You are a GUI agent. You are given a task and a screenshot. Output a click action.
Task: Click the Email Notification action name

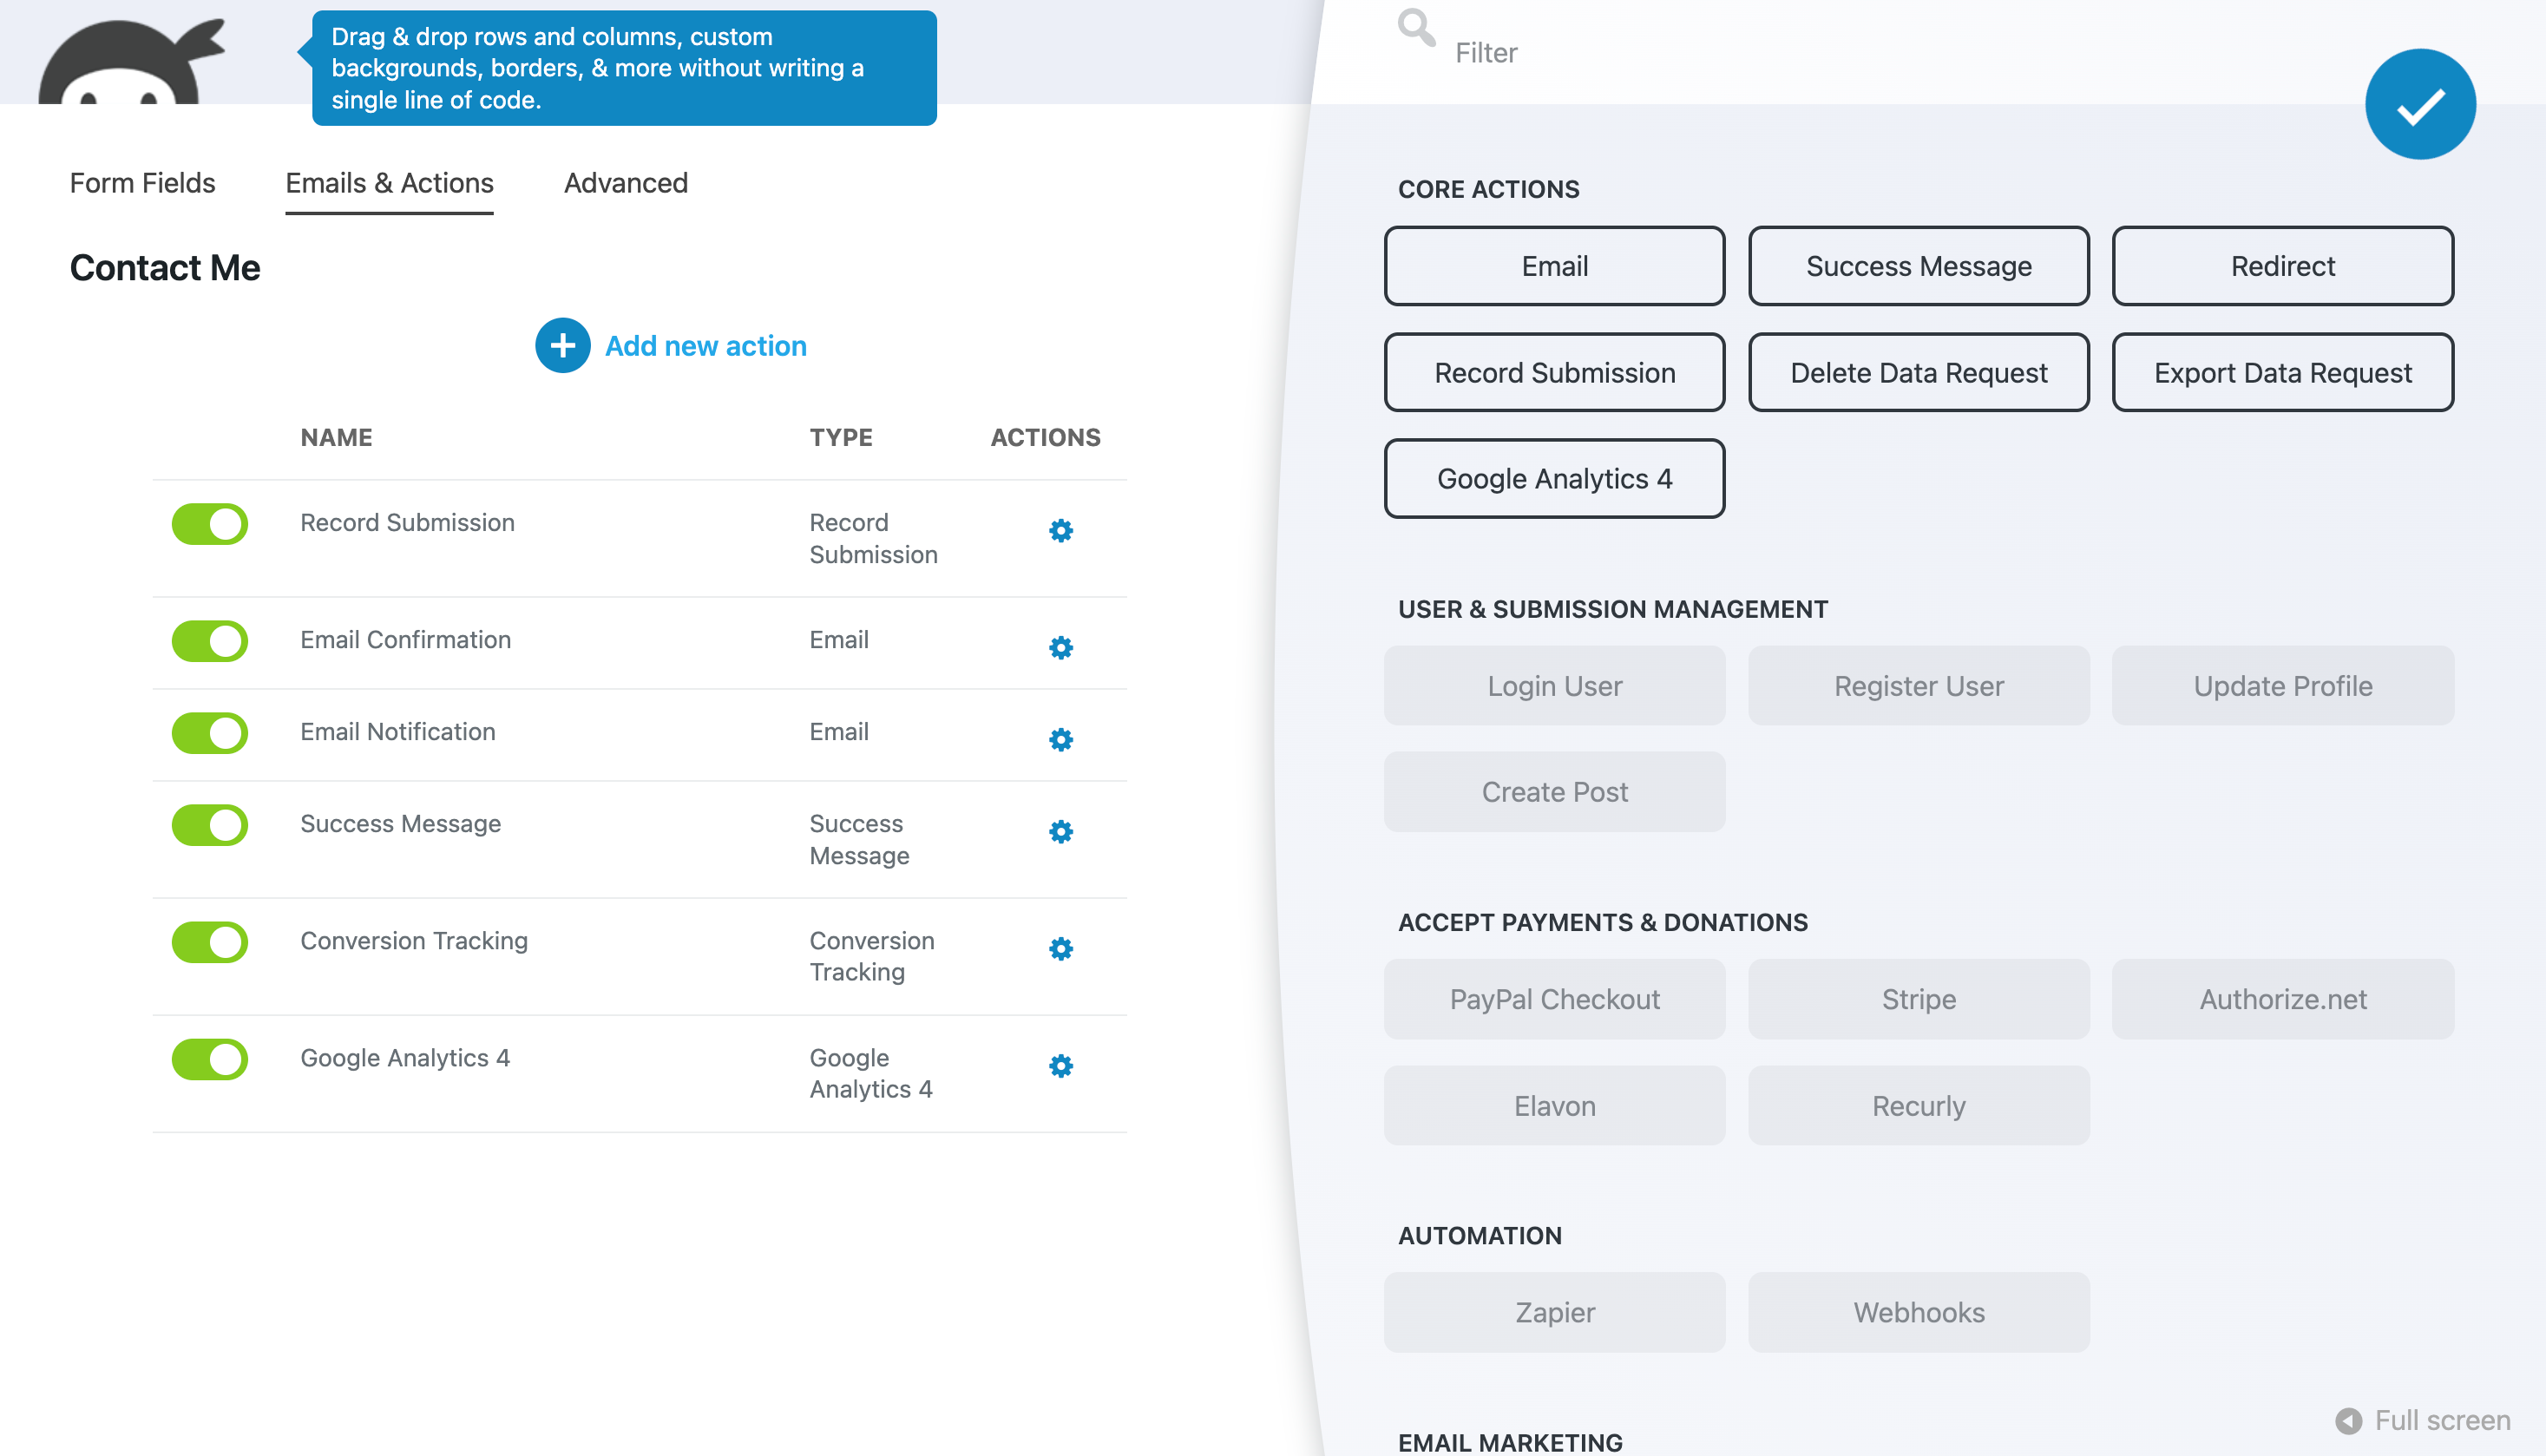click(398, 732)
